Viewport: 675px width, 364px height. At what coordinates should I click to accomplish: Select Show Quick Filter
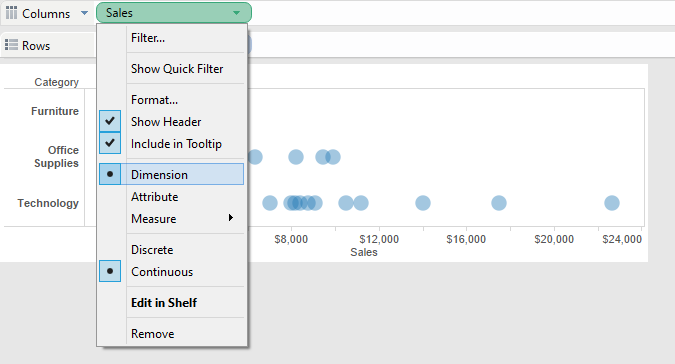(177, 69)
